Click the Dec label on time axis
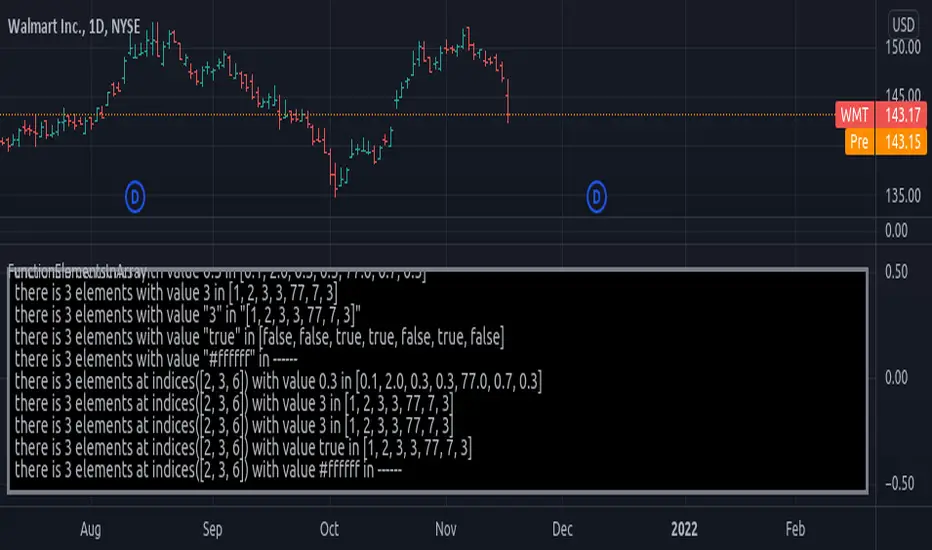Viewport: 932px width, 550px height. [564, 527]
